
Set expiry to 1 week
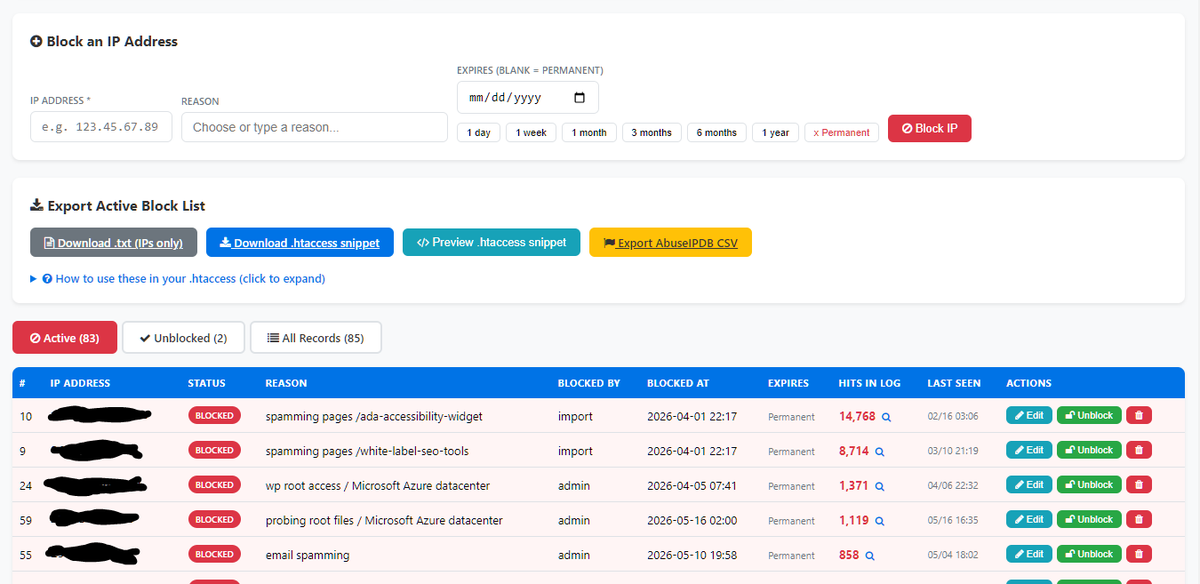point(531,132)
